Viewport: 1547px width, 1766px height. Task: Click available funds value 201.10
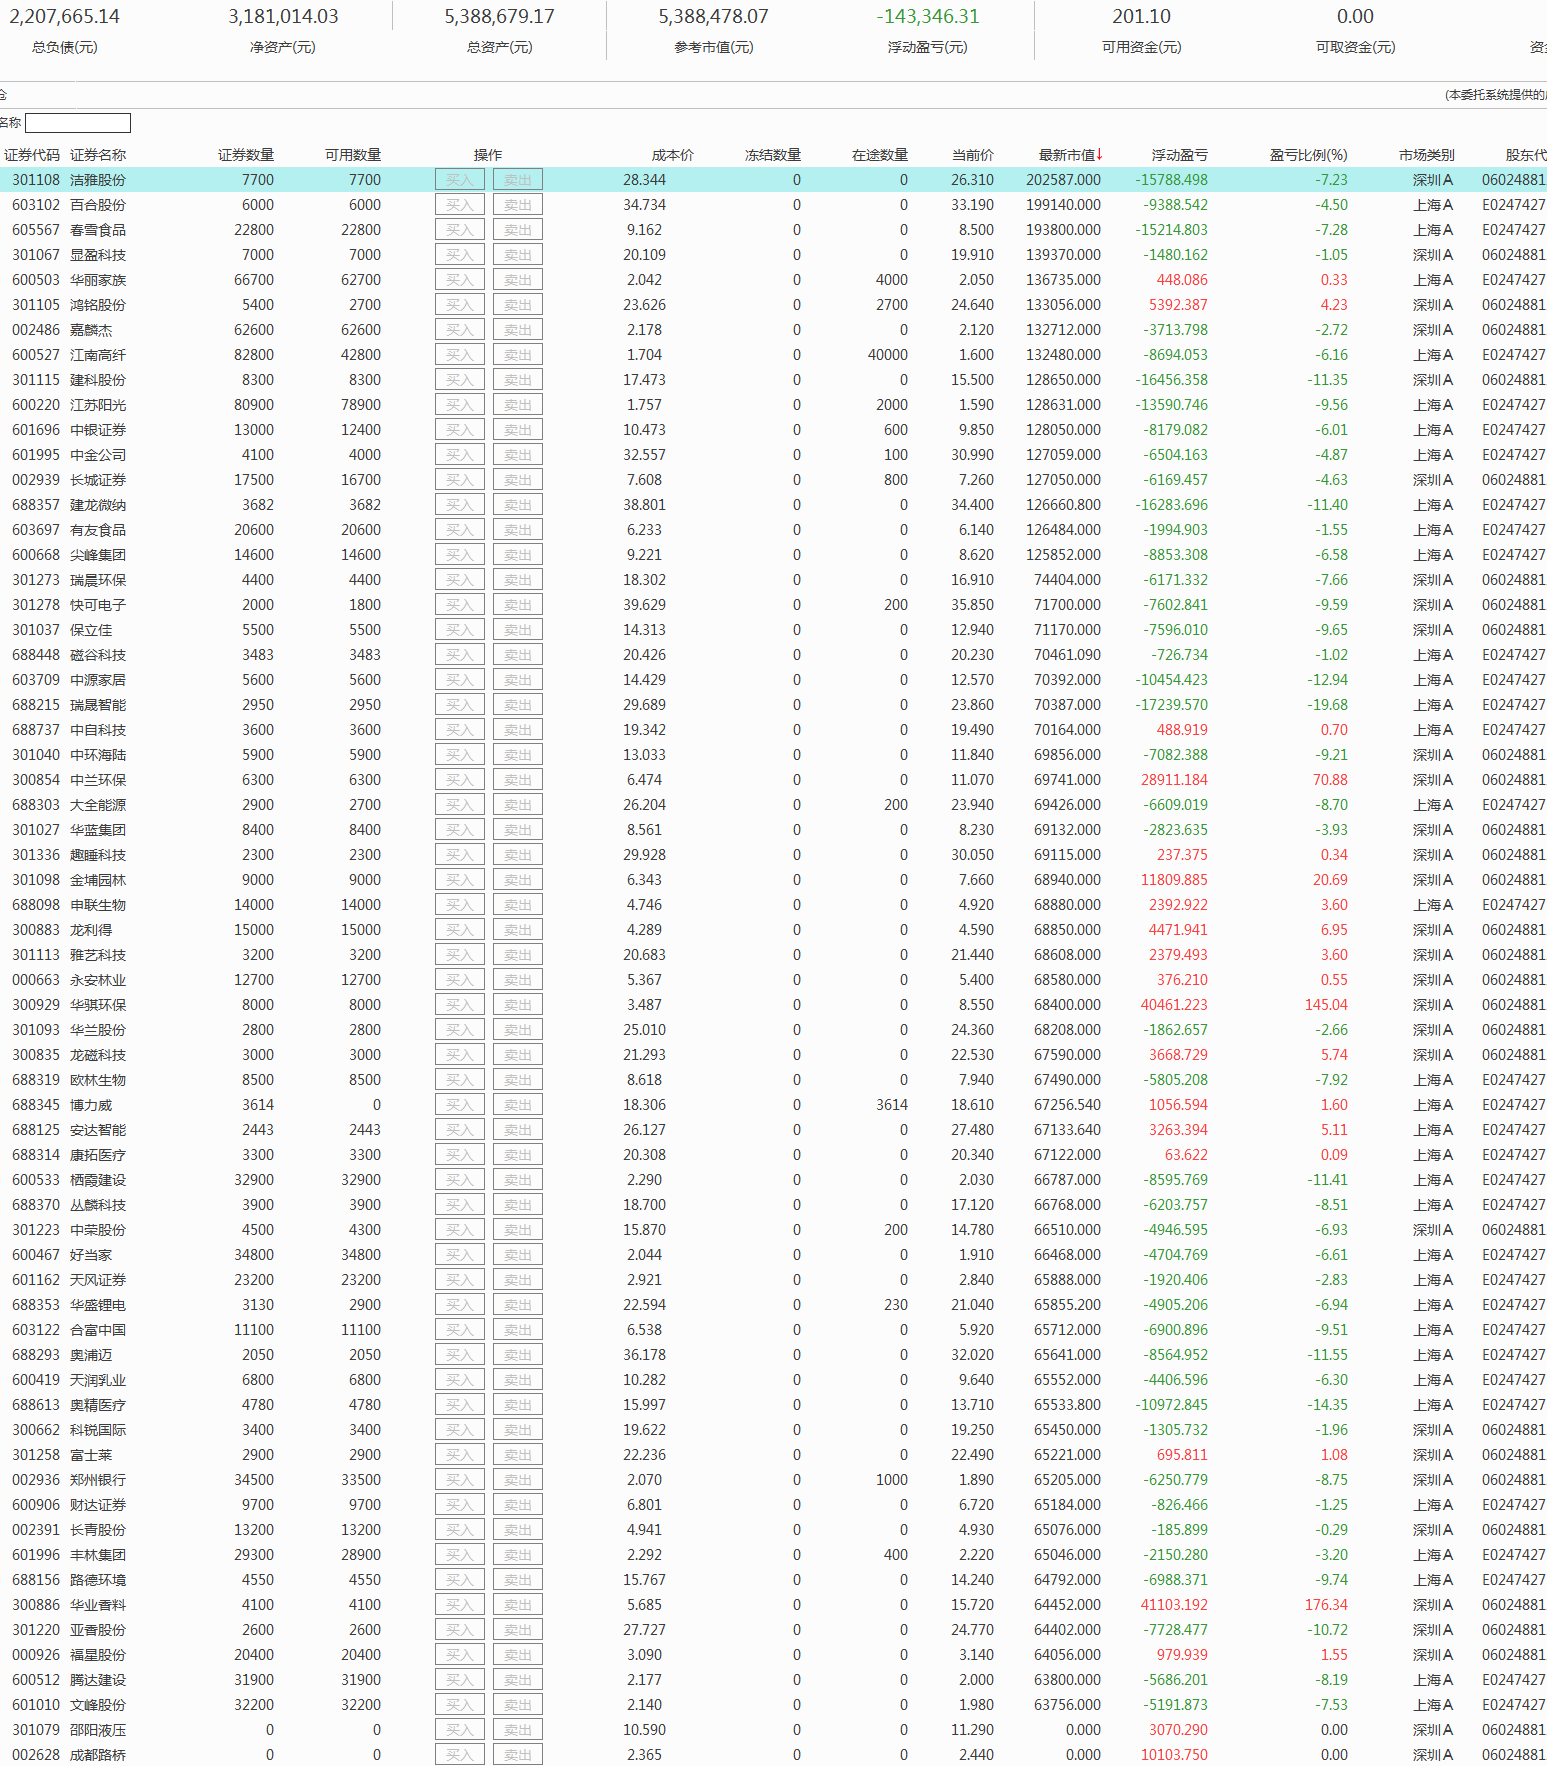tap(1141, 17)
